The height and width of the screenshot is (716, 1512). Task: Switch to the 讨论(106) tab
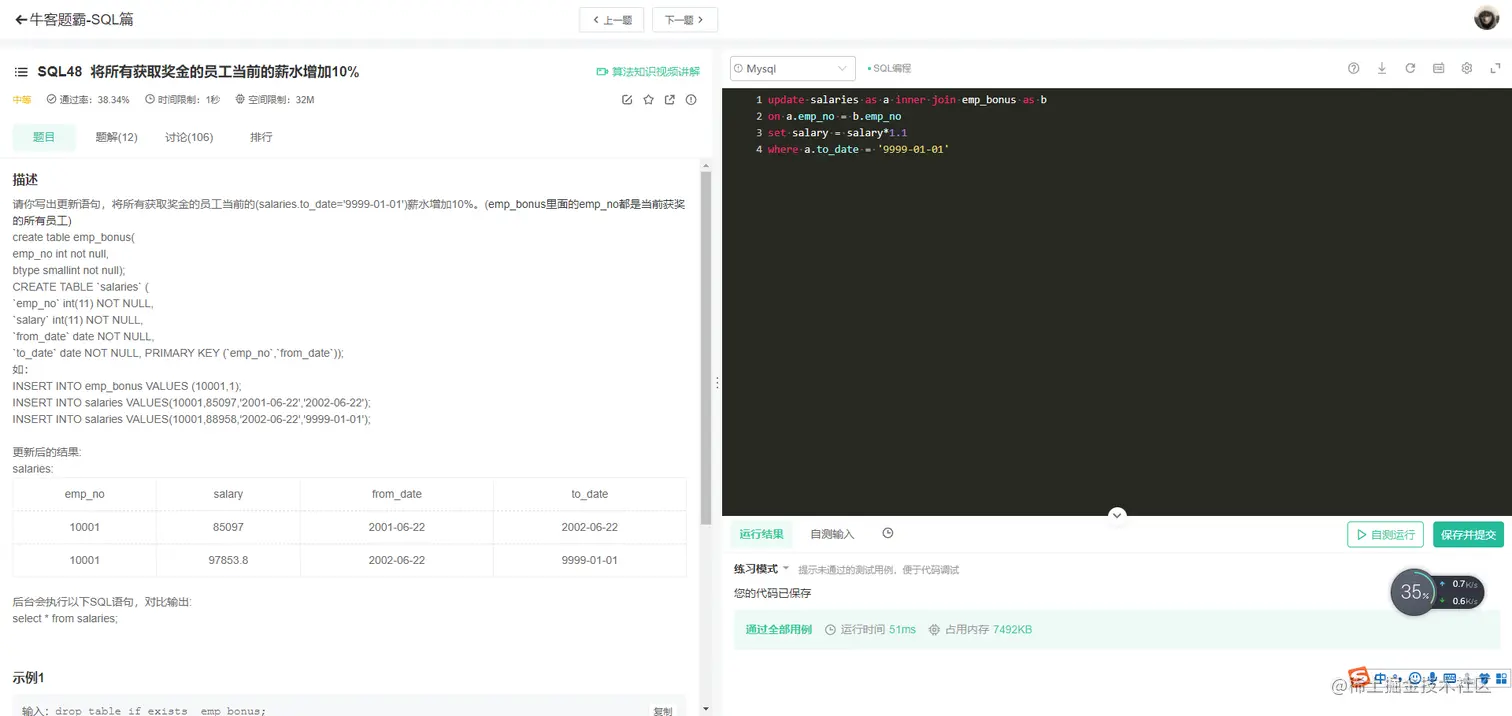coord(188,137)
